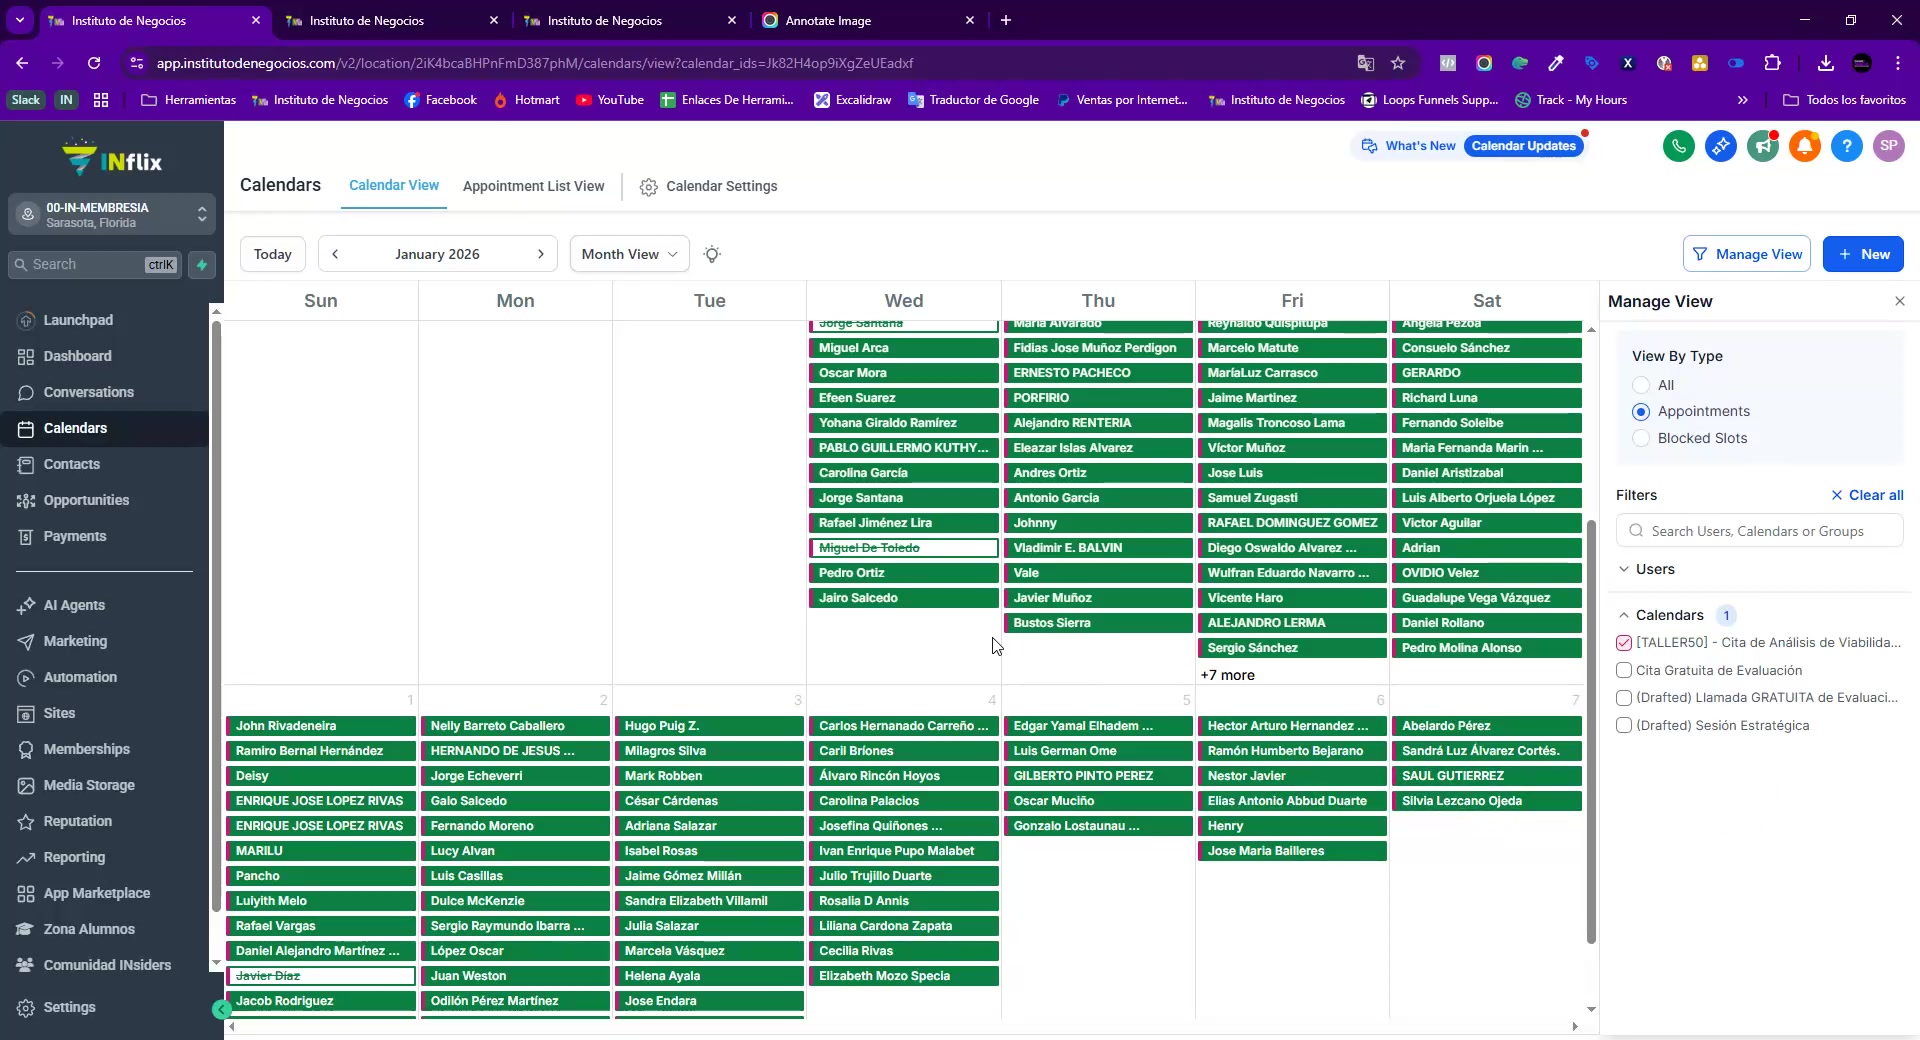Screen dimensions: 1920x1040
Task: Go to the next month
Action: [541, 254]
